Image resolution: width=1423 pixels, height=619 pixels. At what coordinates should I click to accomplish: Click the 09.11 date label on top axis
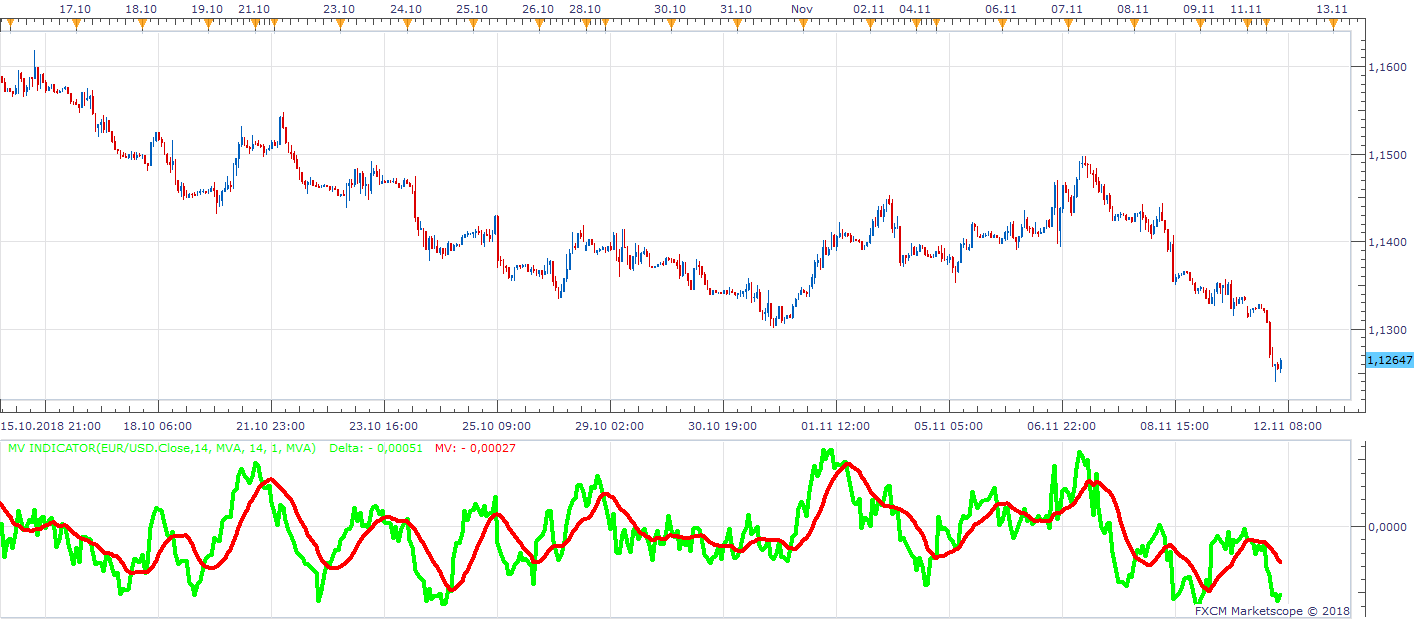1199,8
